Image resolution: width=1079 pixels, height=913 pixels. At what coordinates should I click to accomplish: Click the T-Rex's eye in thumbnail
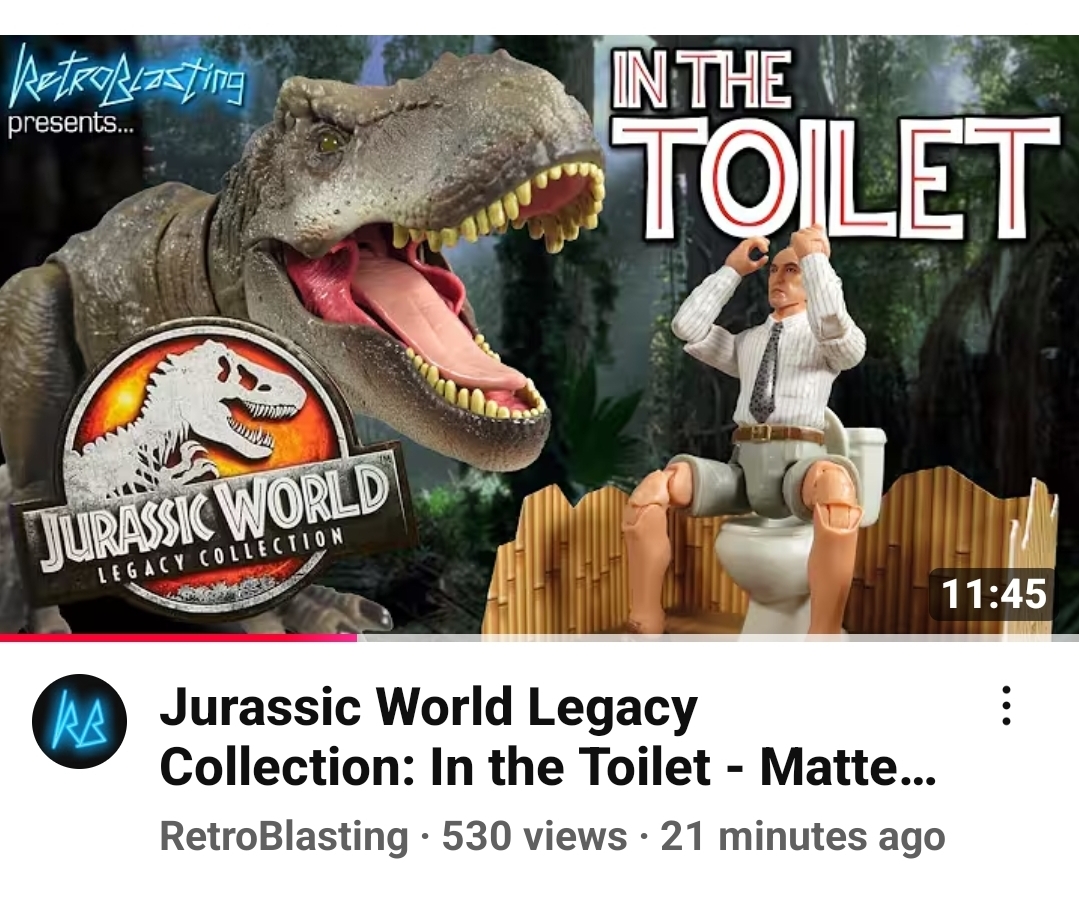(x=330, y=142)
